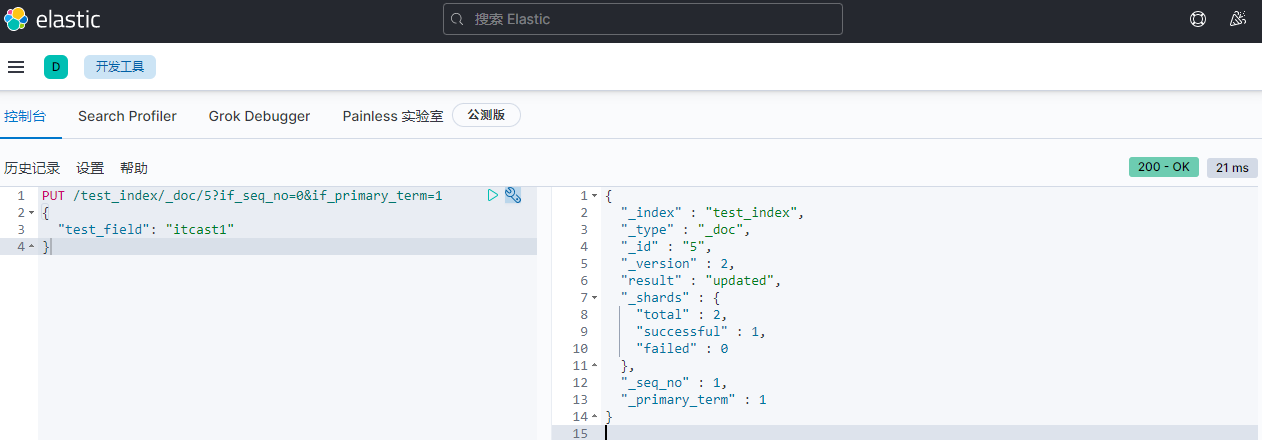Click the search magnifier icon
1262x440 pixels.
click(x=458, y=19)
